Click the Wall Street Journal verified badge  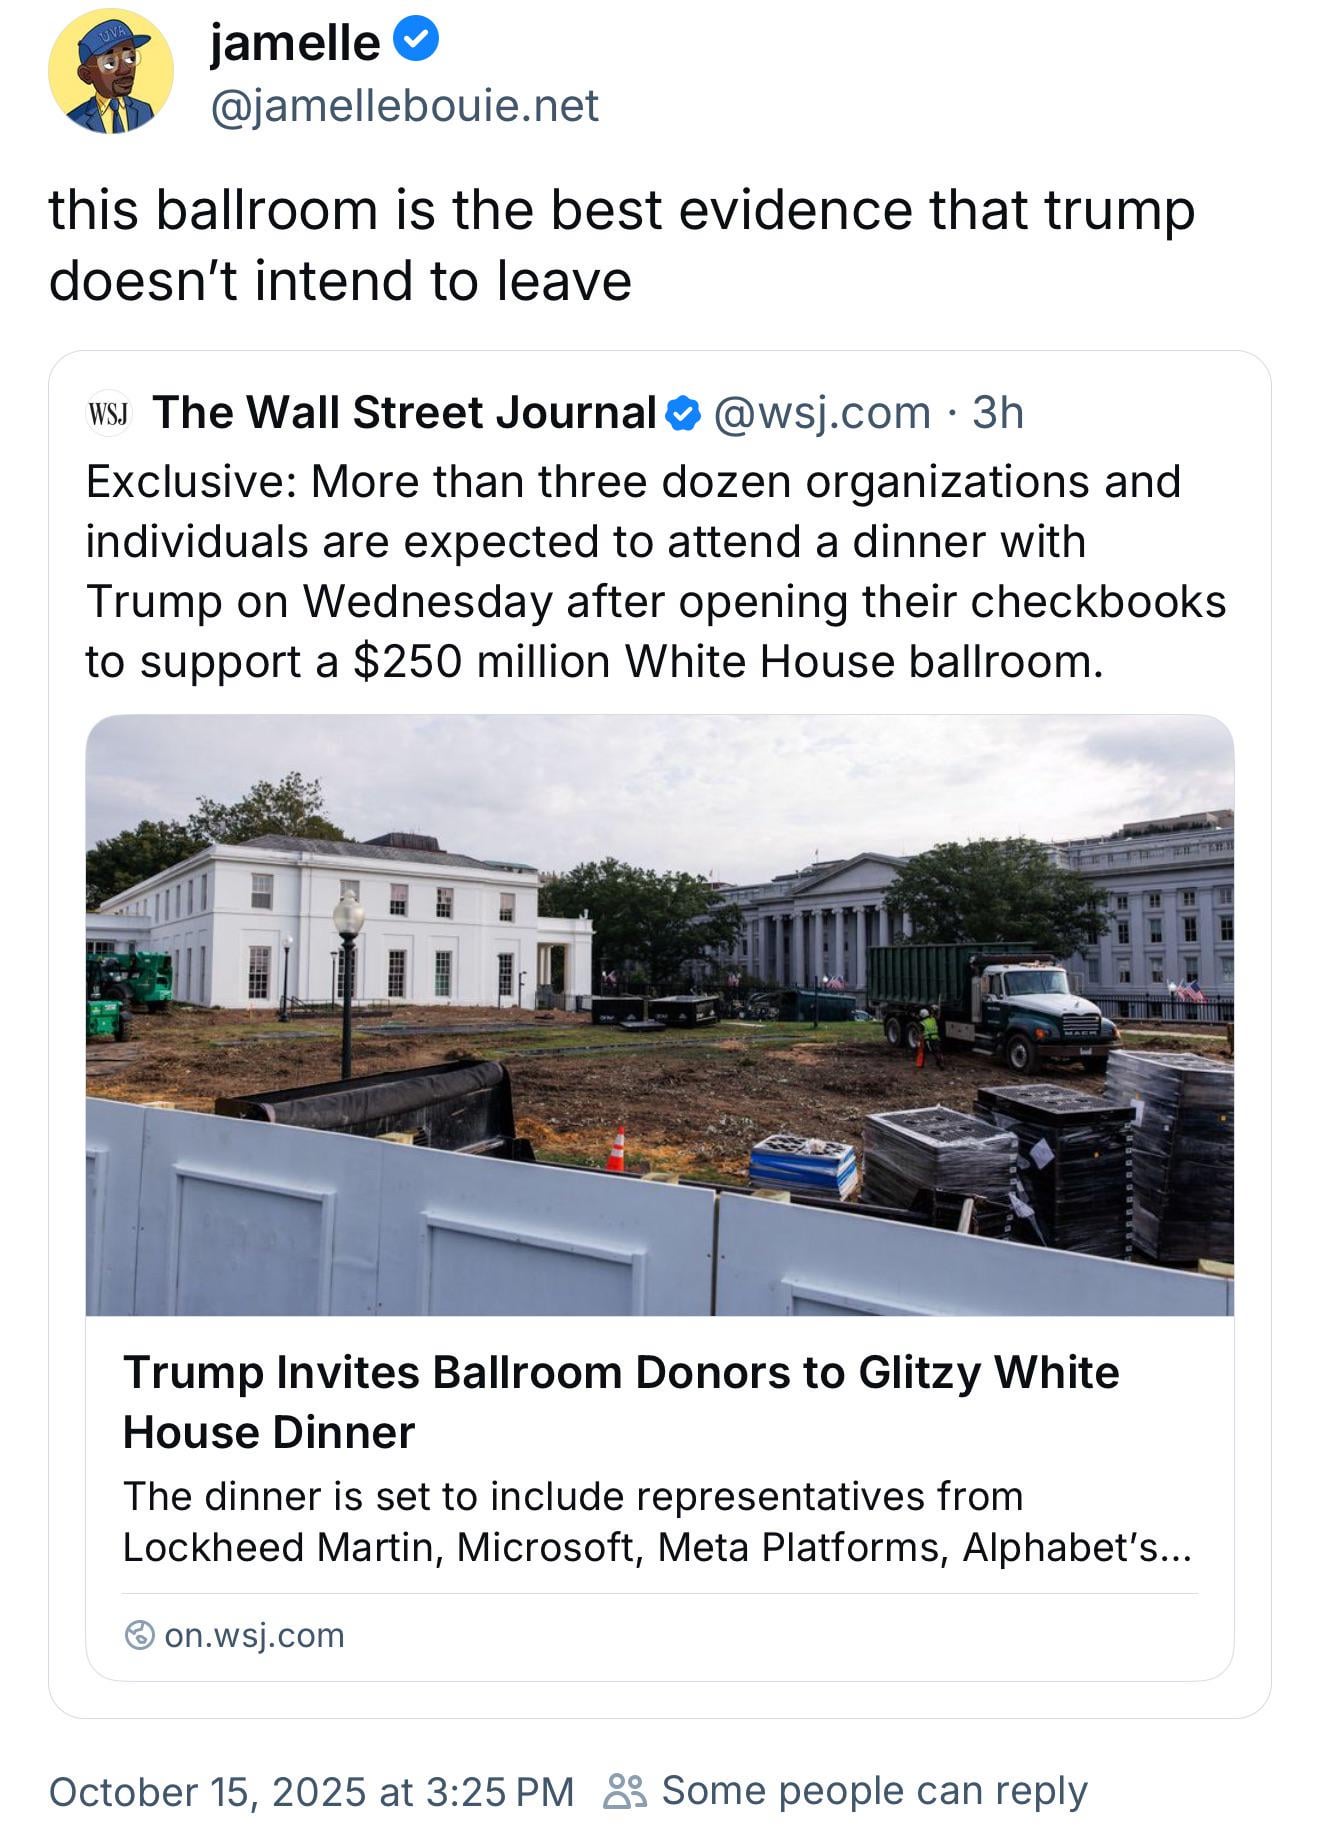[x=683, y=413]
